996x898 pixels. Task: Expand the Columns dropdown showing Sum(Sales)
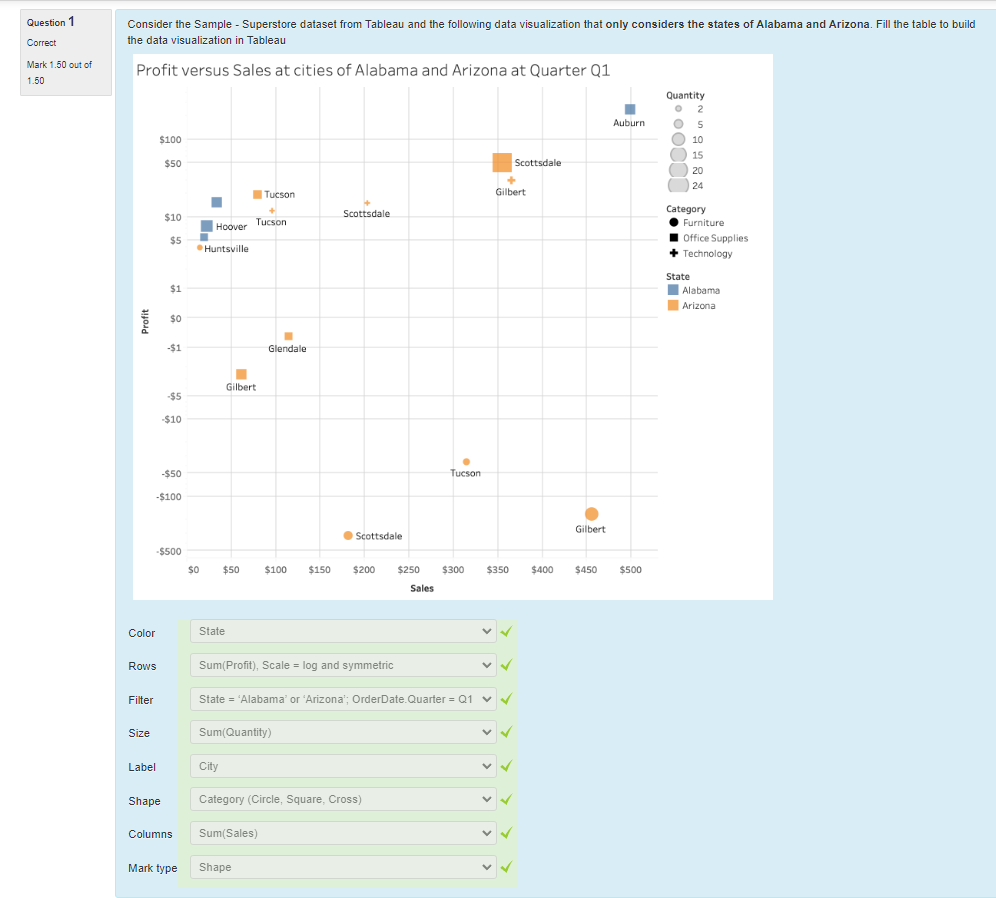(343, 834)
